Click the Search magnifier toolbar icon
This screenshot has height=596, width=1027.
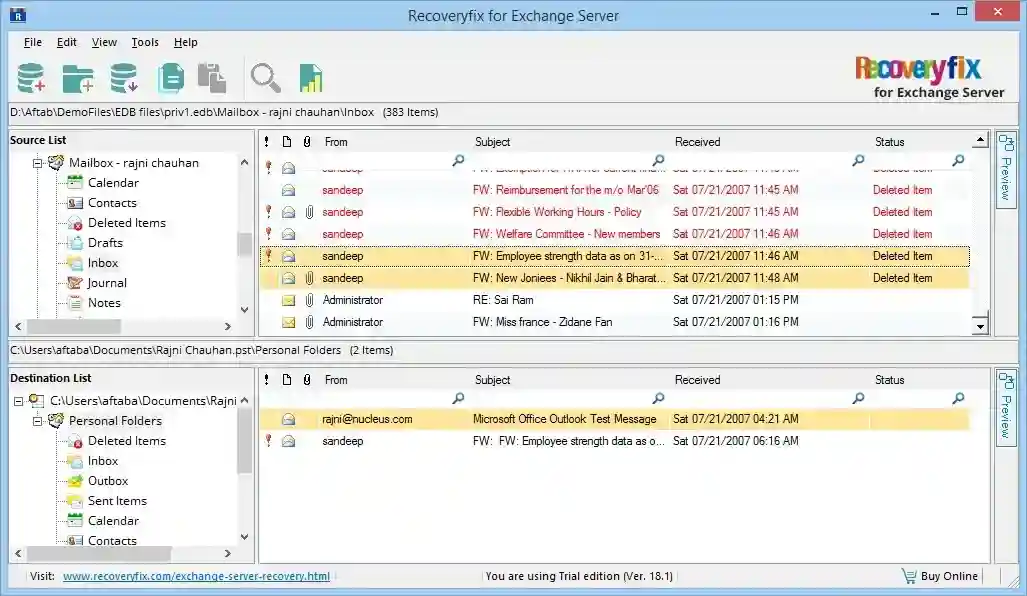point(265,78)
